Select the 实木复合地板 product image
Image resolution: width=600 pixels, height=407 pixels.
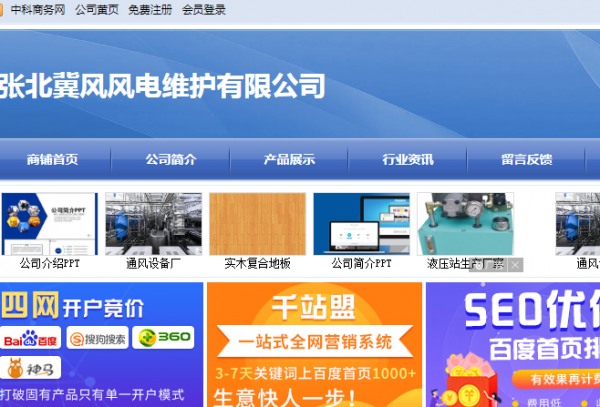[x=257, y=224]
